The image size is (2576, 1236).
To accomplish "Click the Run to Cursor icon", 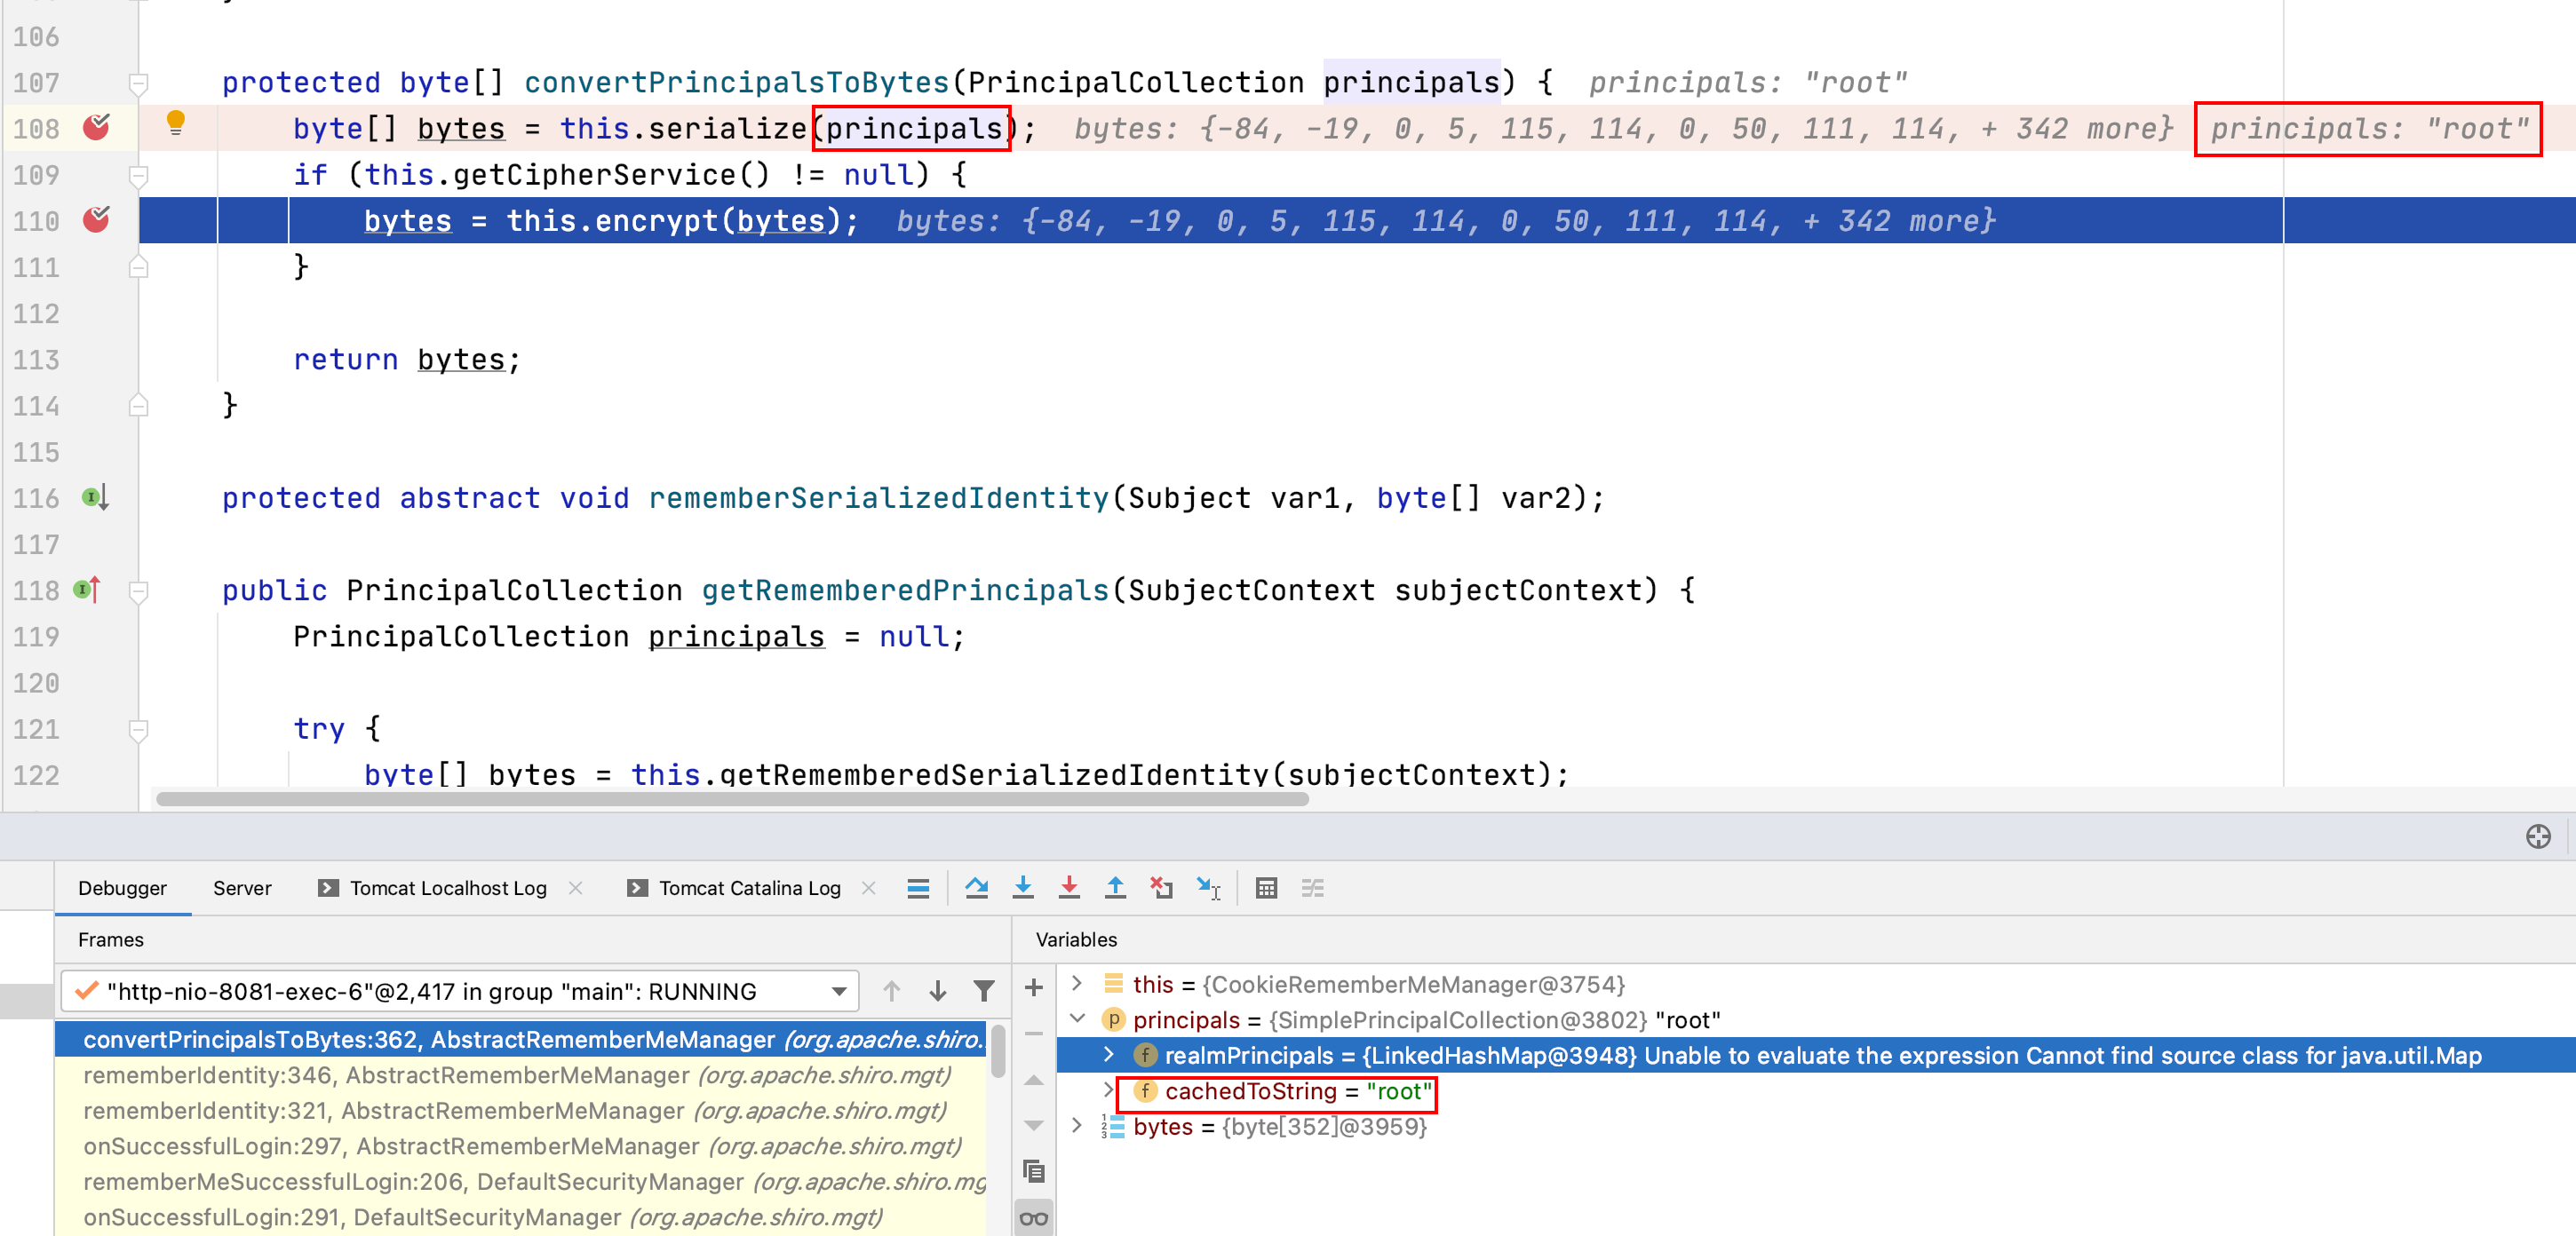I will [1208, 887].
